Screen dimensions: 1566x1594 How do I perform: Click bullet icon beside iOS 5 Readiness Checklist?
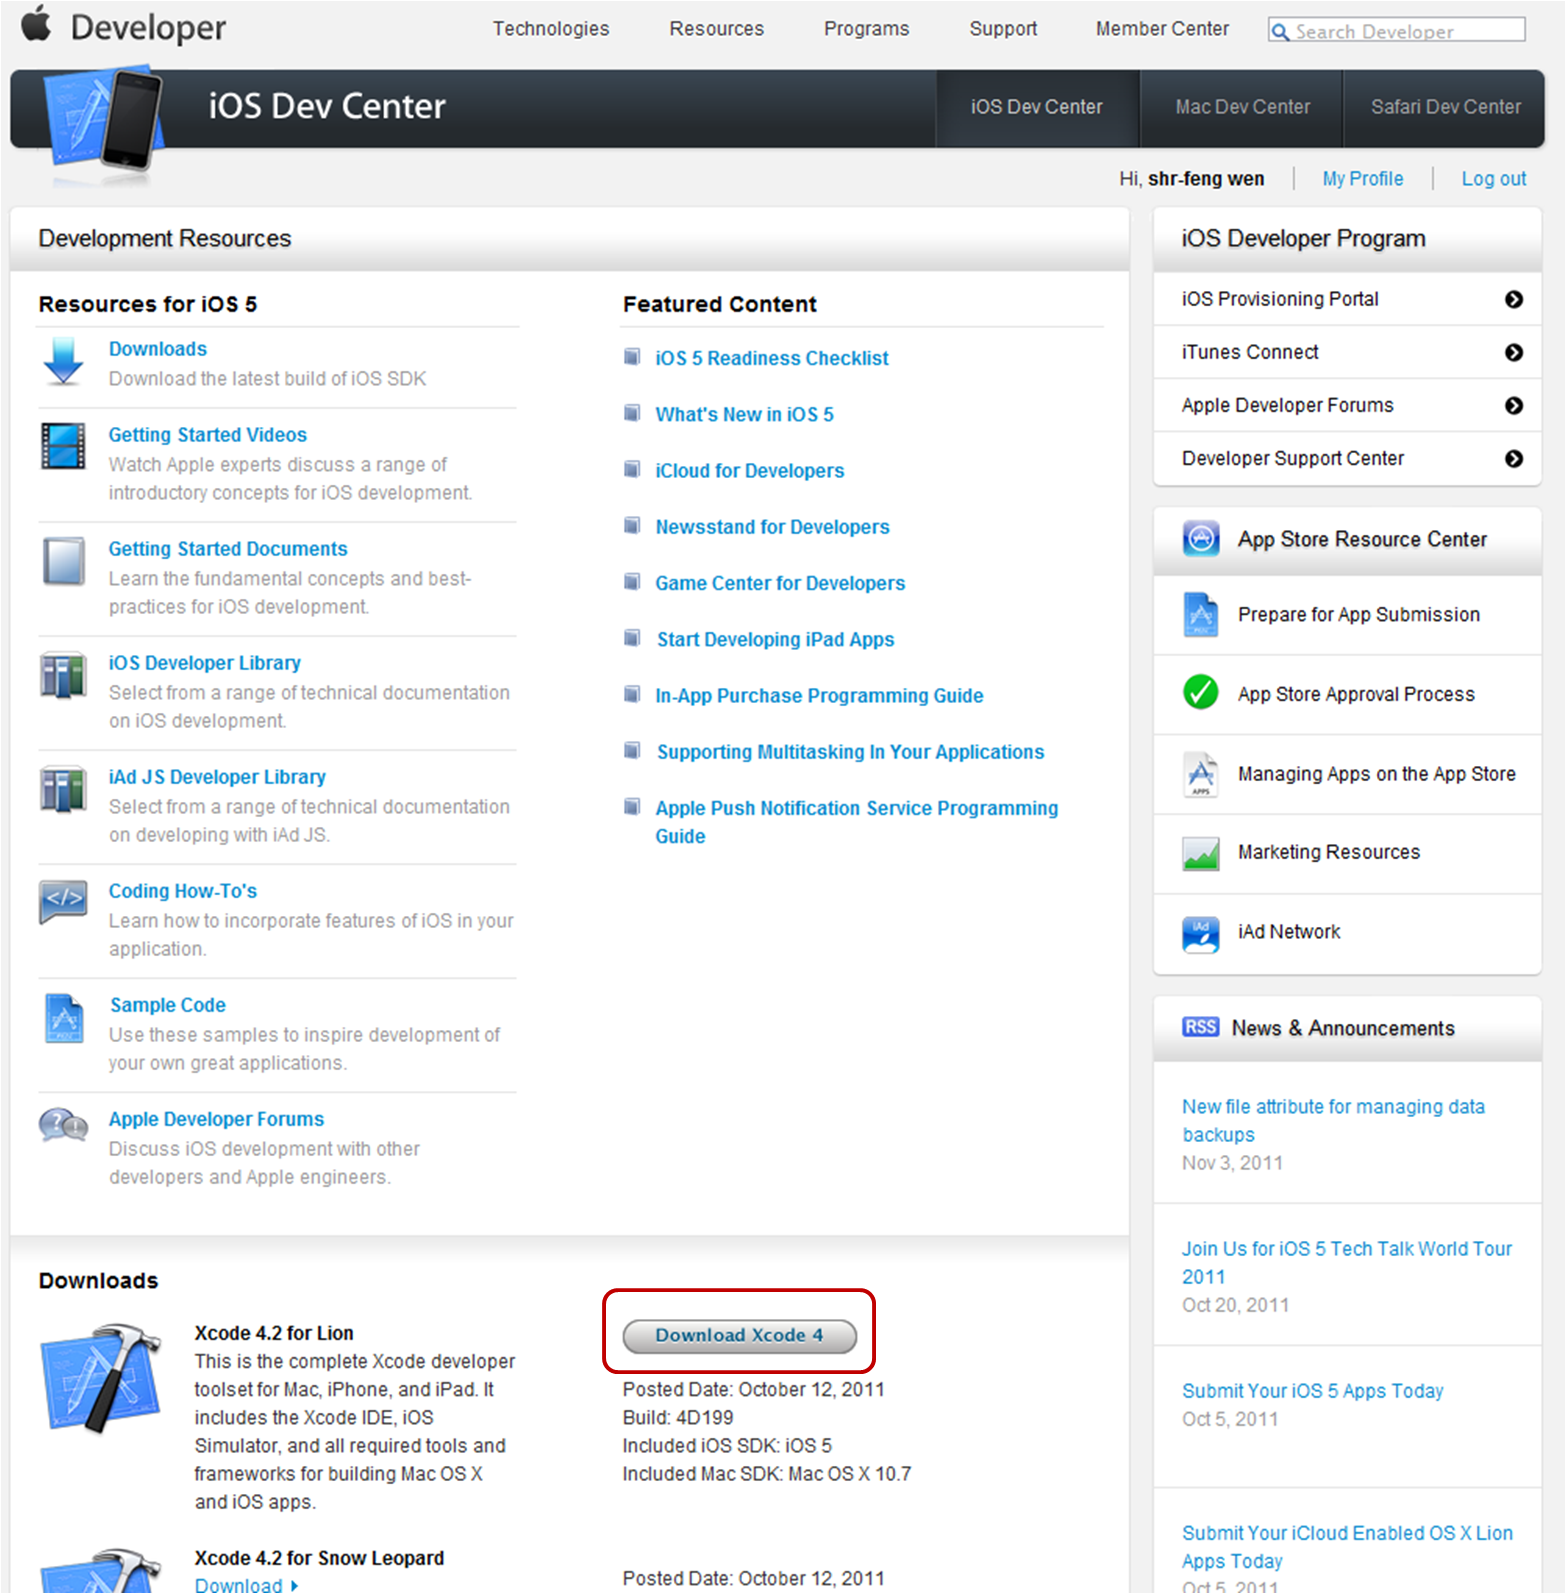(x=632, y=357)
